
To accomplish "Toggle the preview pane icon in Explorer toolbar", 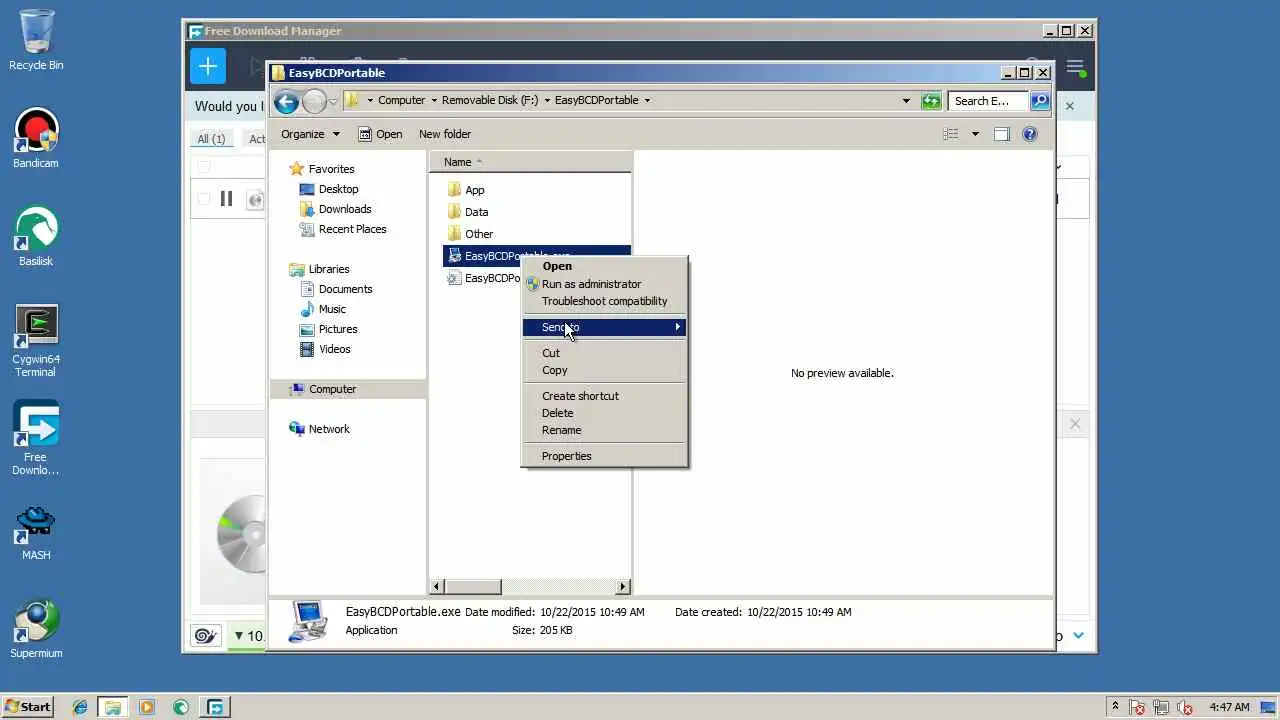I will pyautogui.click(x=1002, y=134).
